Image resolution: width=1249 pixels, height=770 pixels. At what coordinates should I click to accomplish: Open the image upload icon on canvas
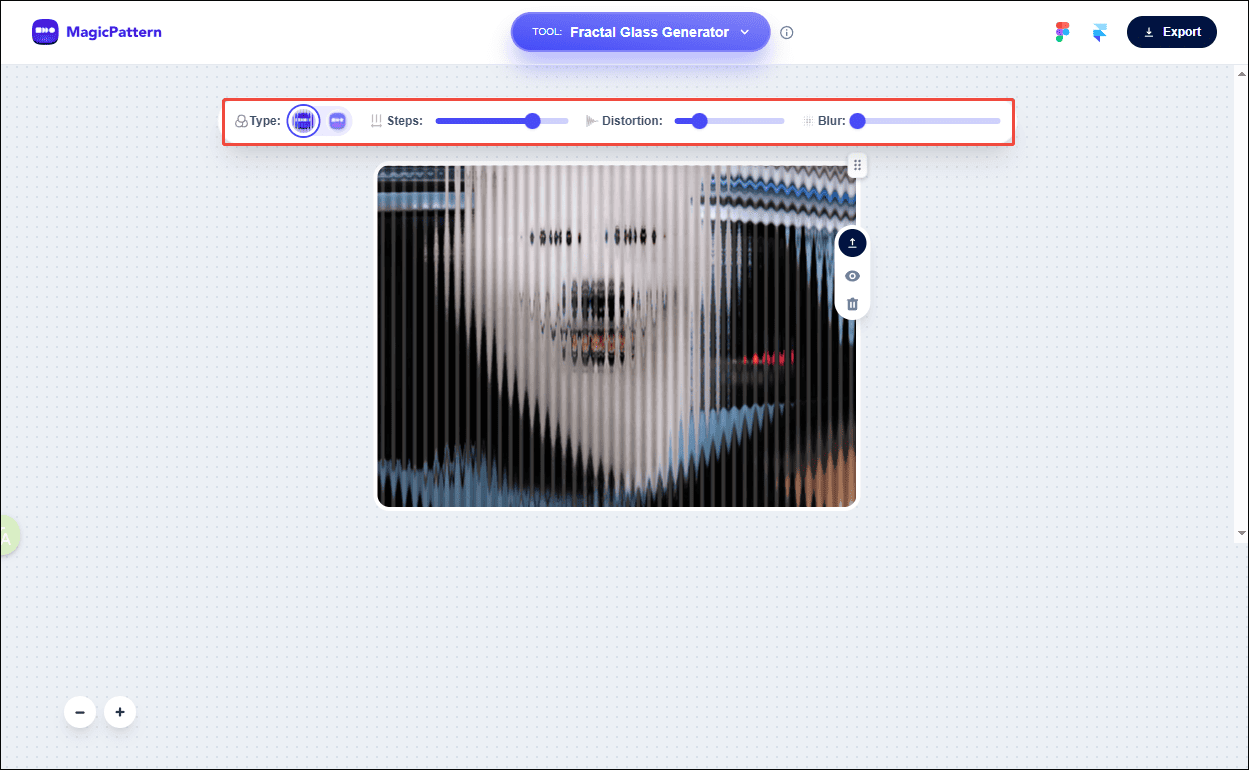851,242
